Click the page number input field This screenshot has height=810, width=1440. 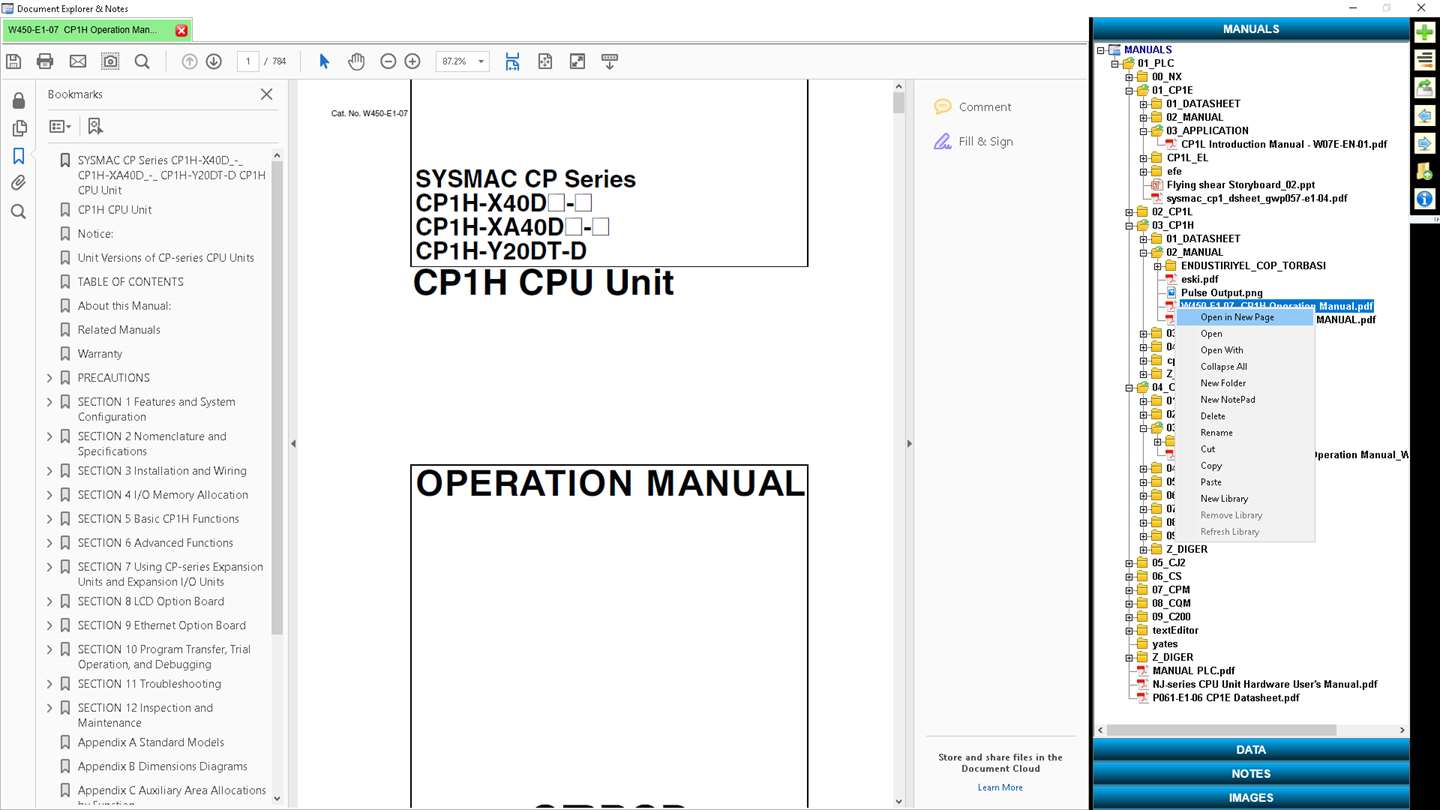pyautogui.click(x=248, y=61)
